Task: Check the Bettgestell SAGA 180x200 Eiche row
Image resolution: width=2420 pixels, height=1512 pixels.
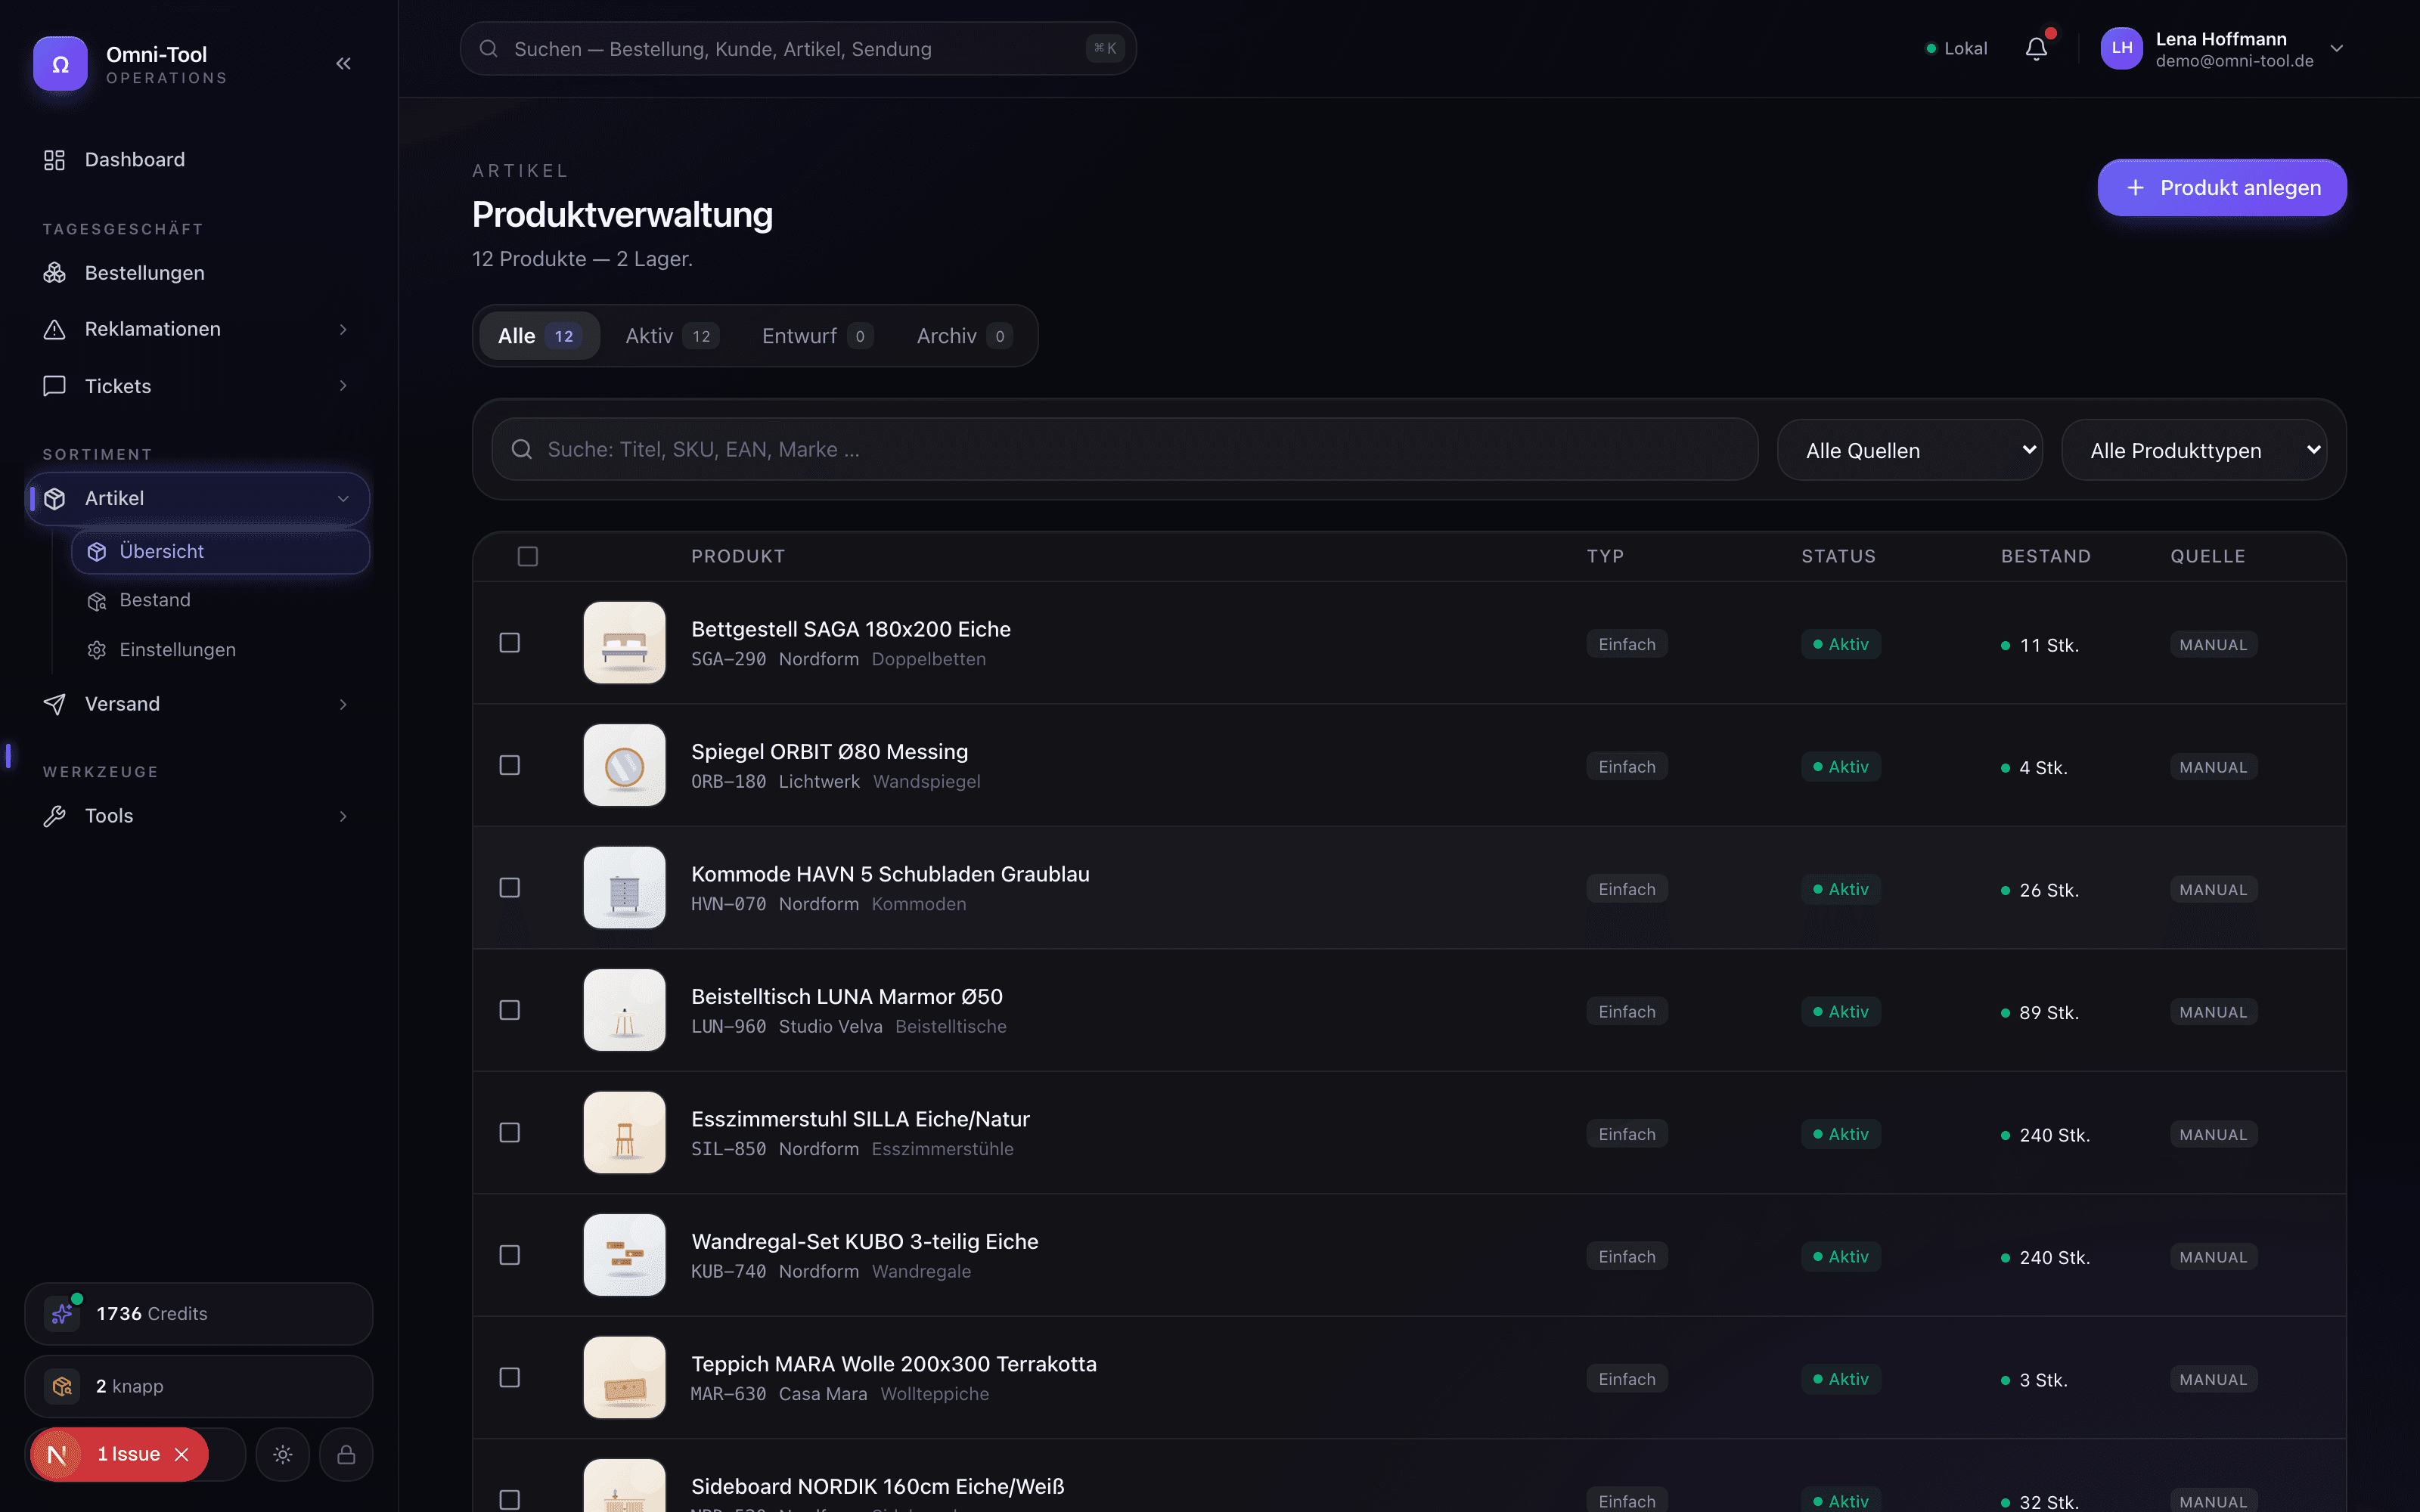Action: click(510, 643)
